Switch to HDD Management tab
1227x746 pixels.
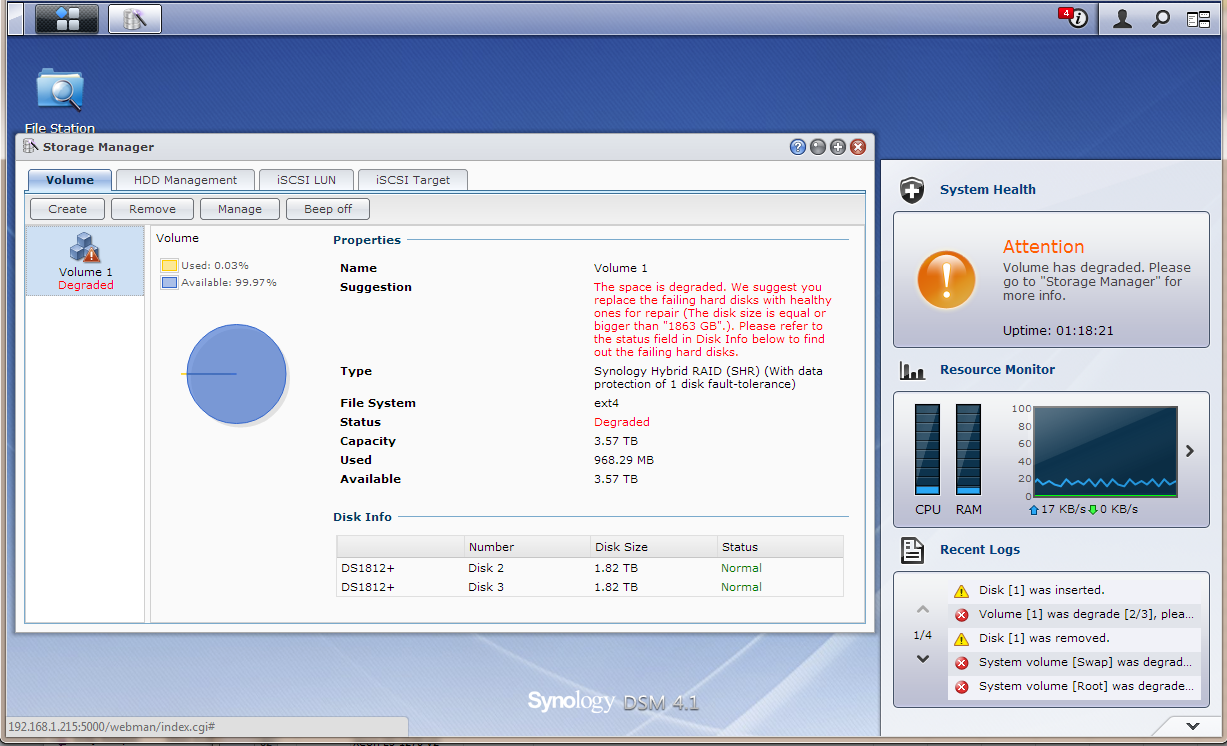coord(185,180)
